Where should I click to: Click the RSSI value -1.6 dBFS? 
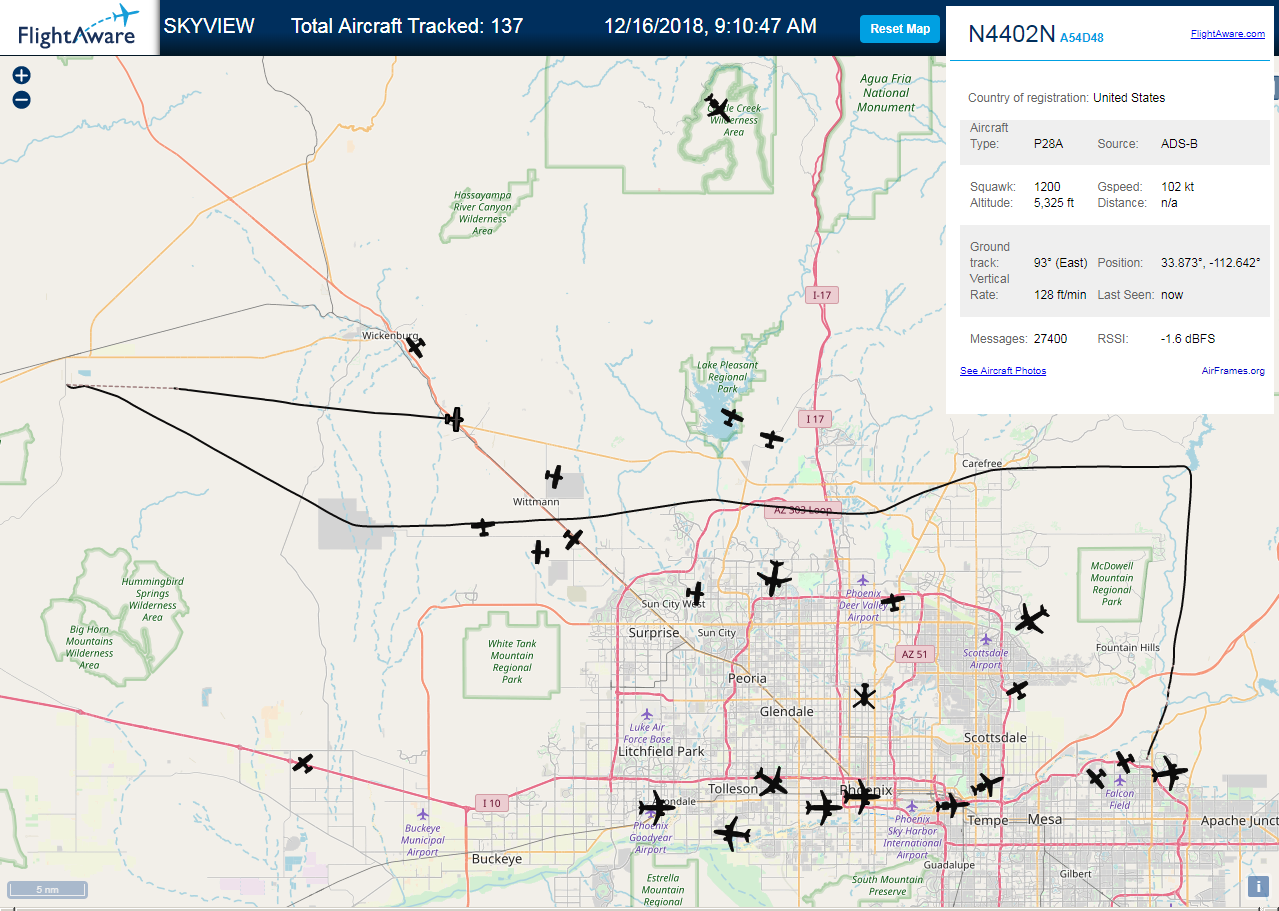1188,339
